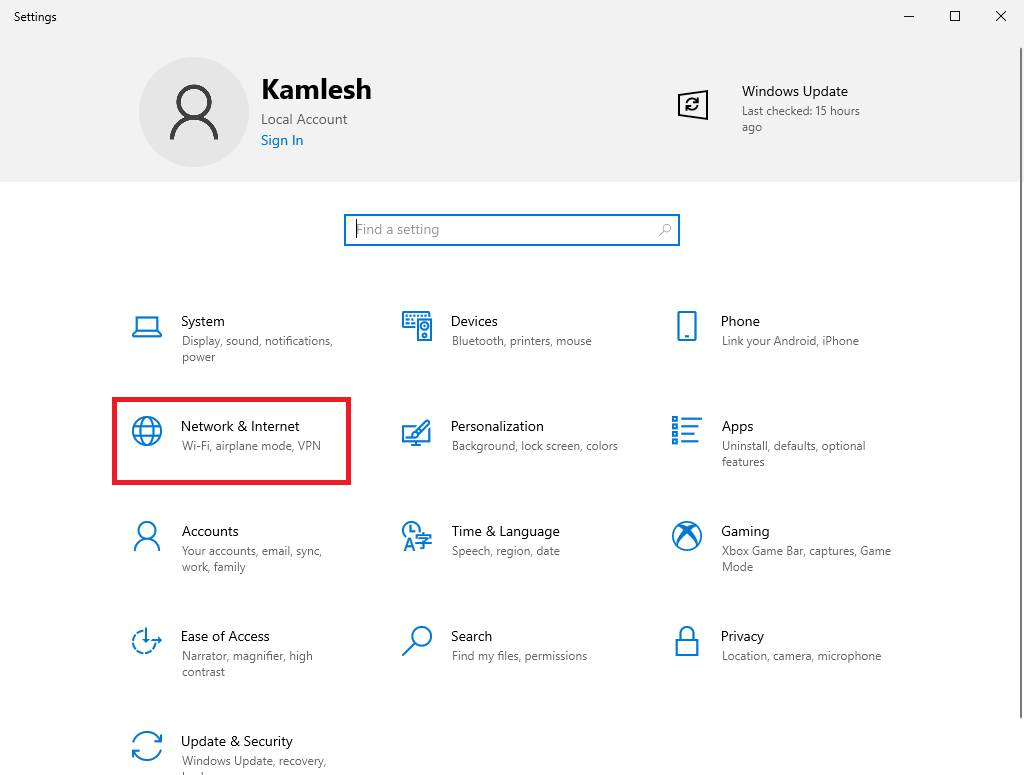Click 'Wi-Fi, airplane mode, VPN' text
The image size is (1024, 775).
click(251, 446)
